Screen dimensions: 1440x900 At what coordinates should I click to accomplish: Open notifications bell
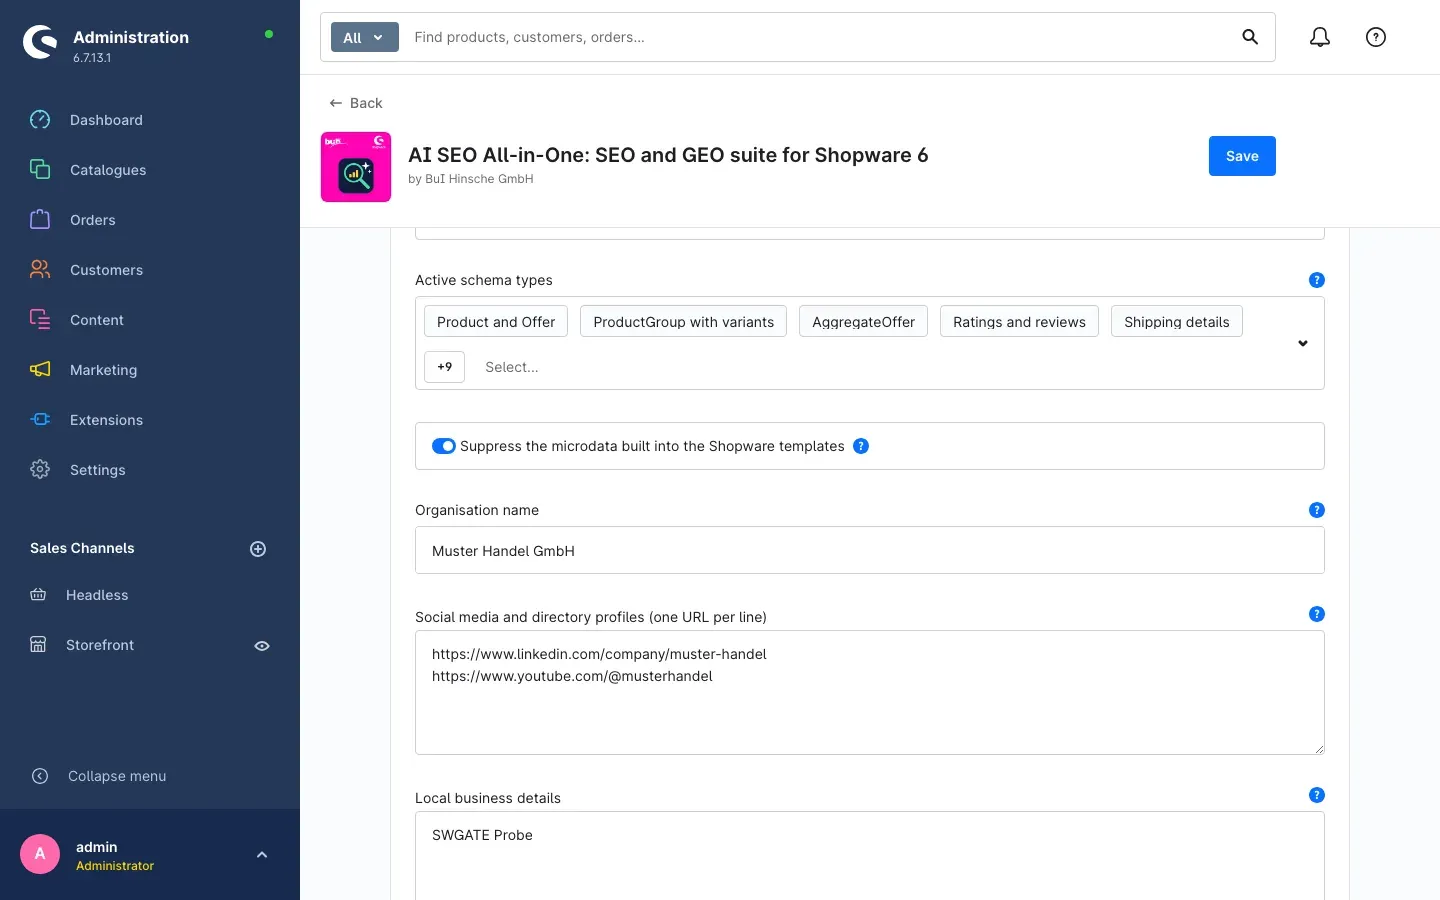[x=1320, y=37]
